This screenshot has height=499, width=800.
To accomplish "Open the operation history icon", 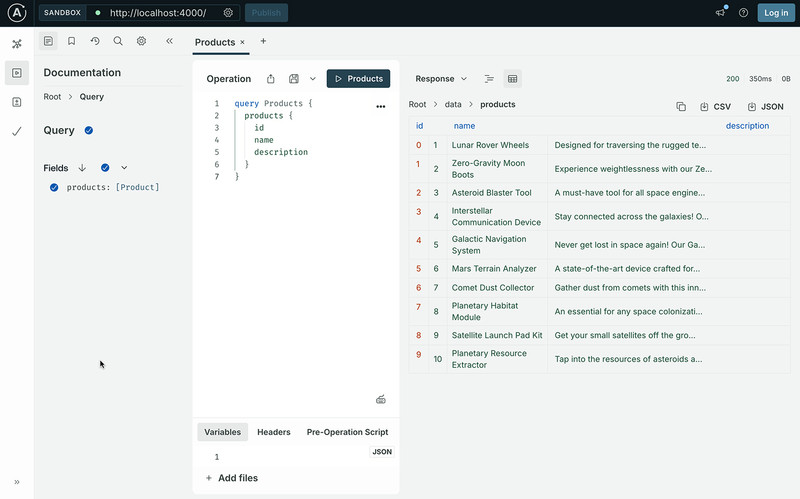I will 95,41.
